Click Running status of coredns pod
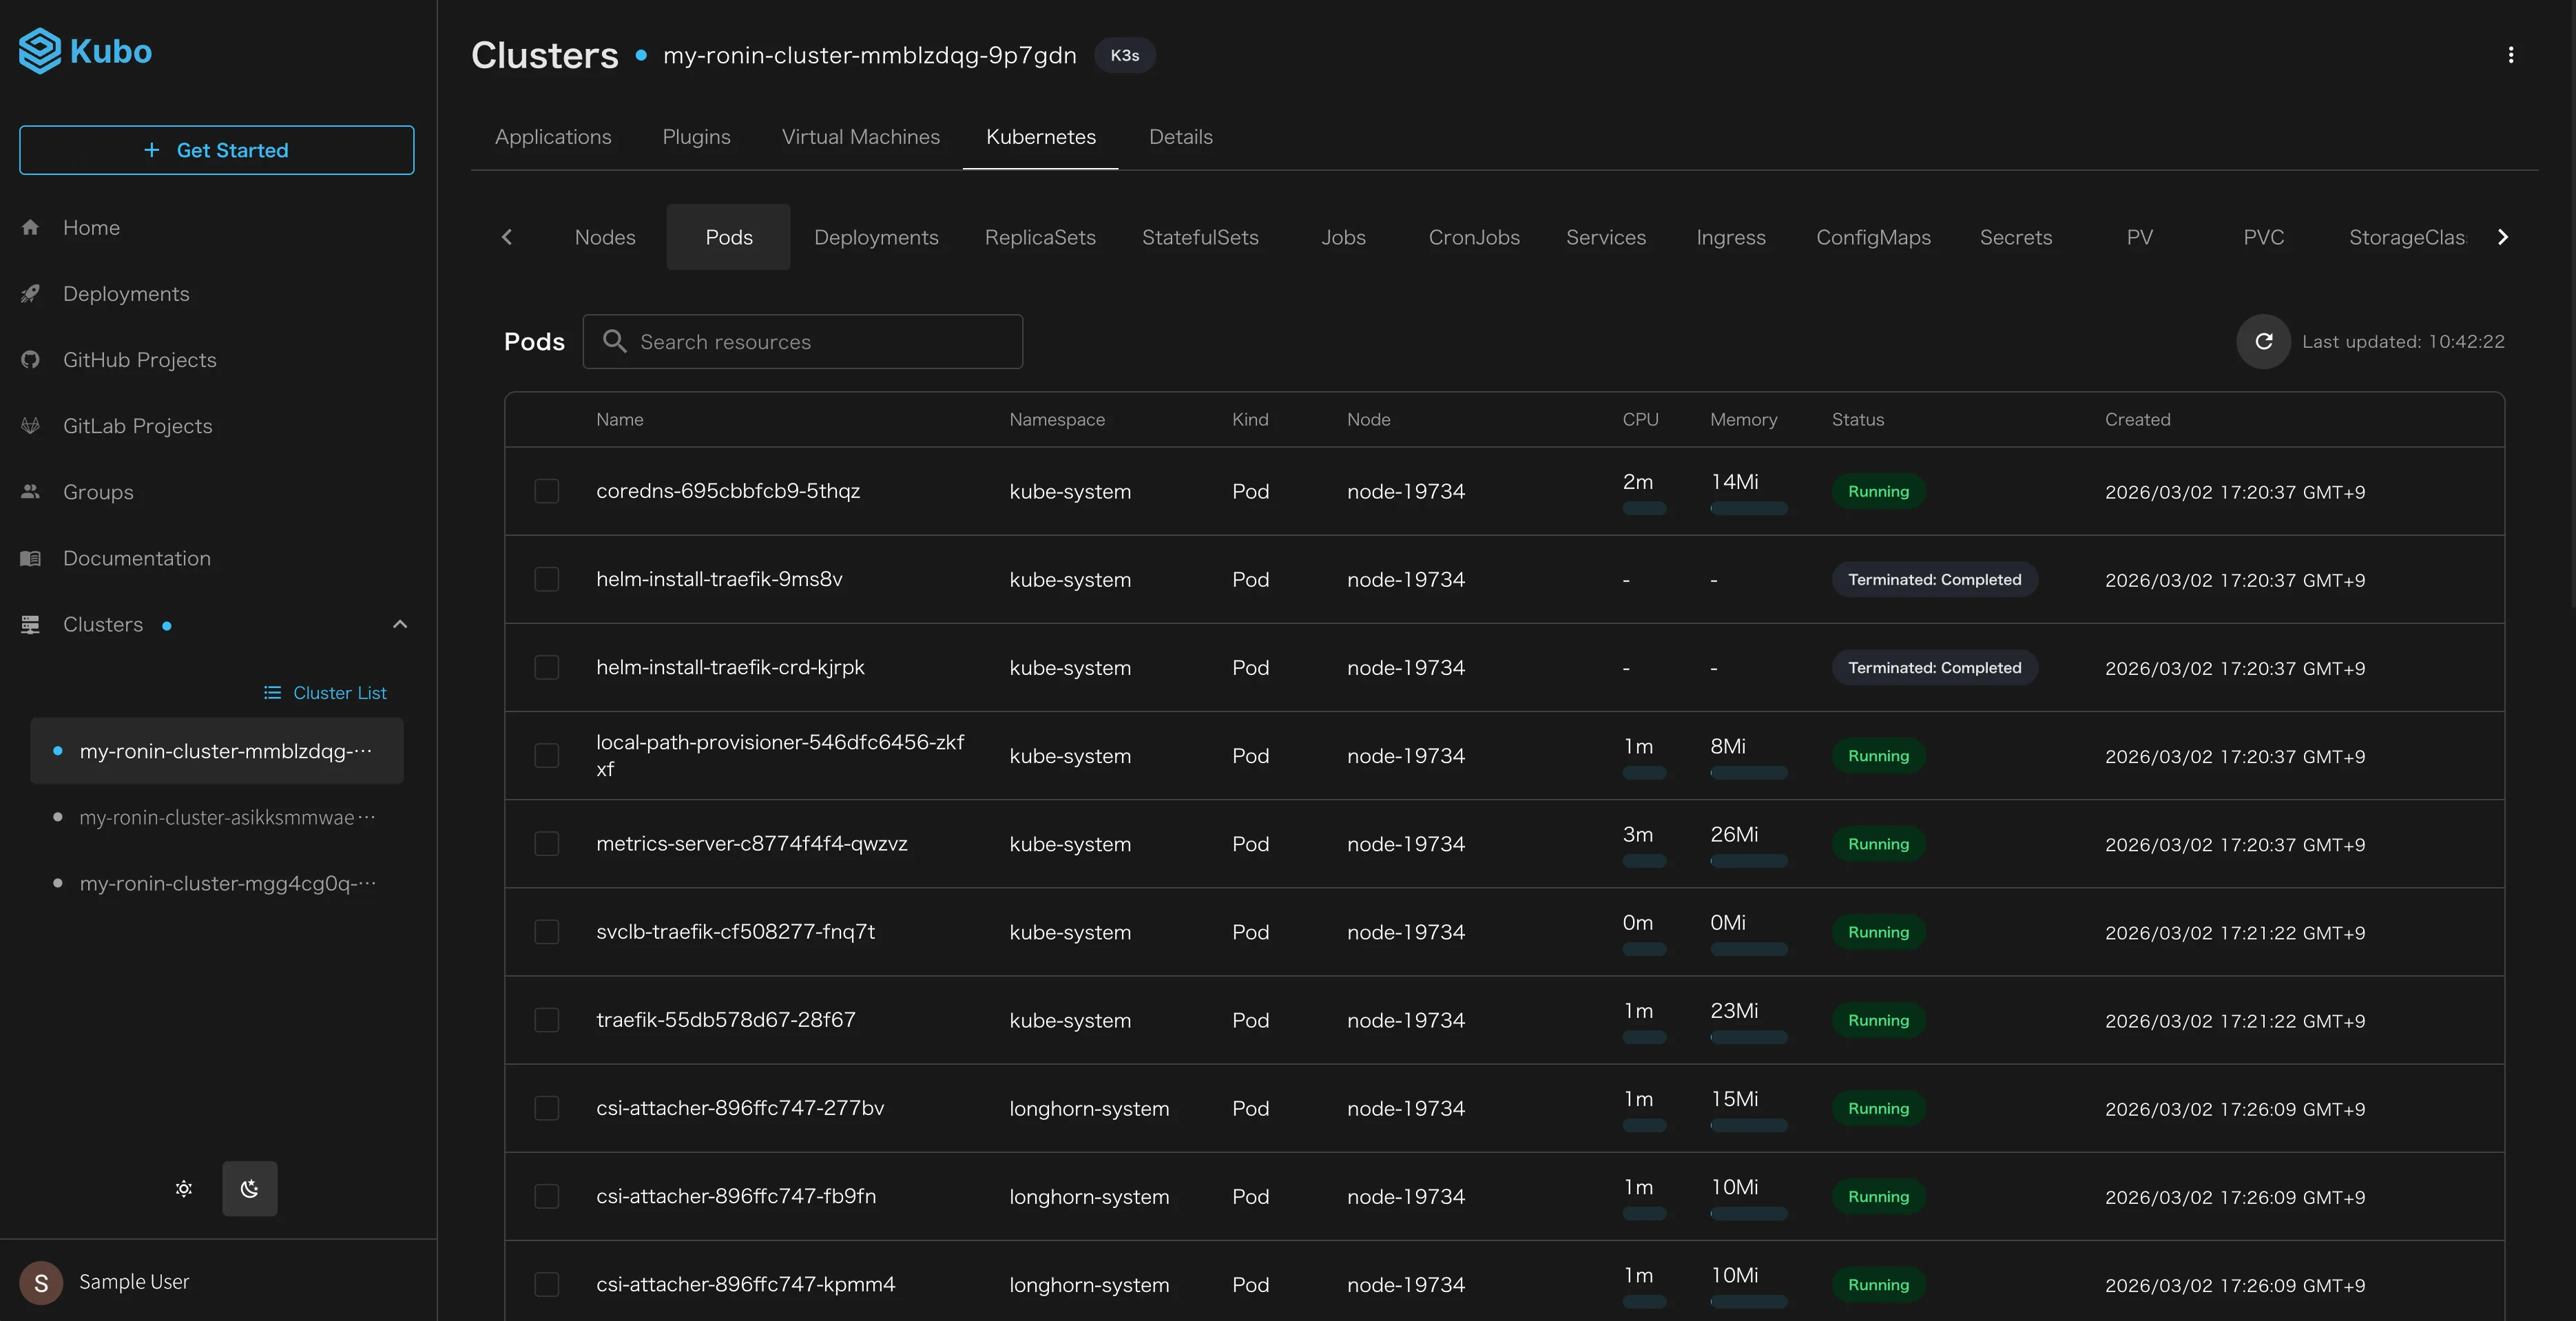2576x1321 pixels. click(1878, 491)
